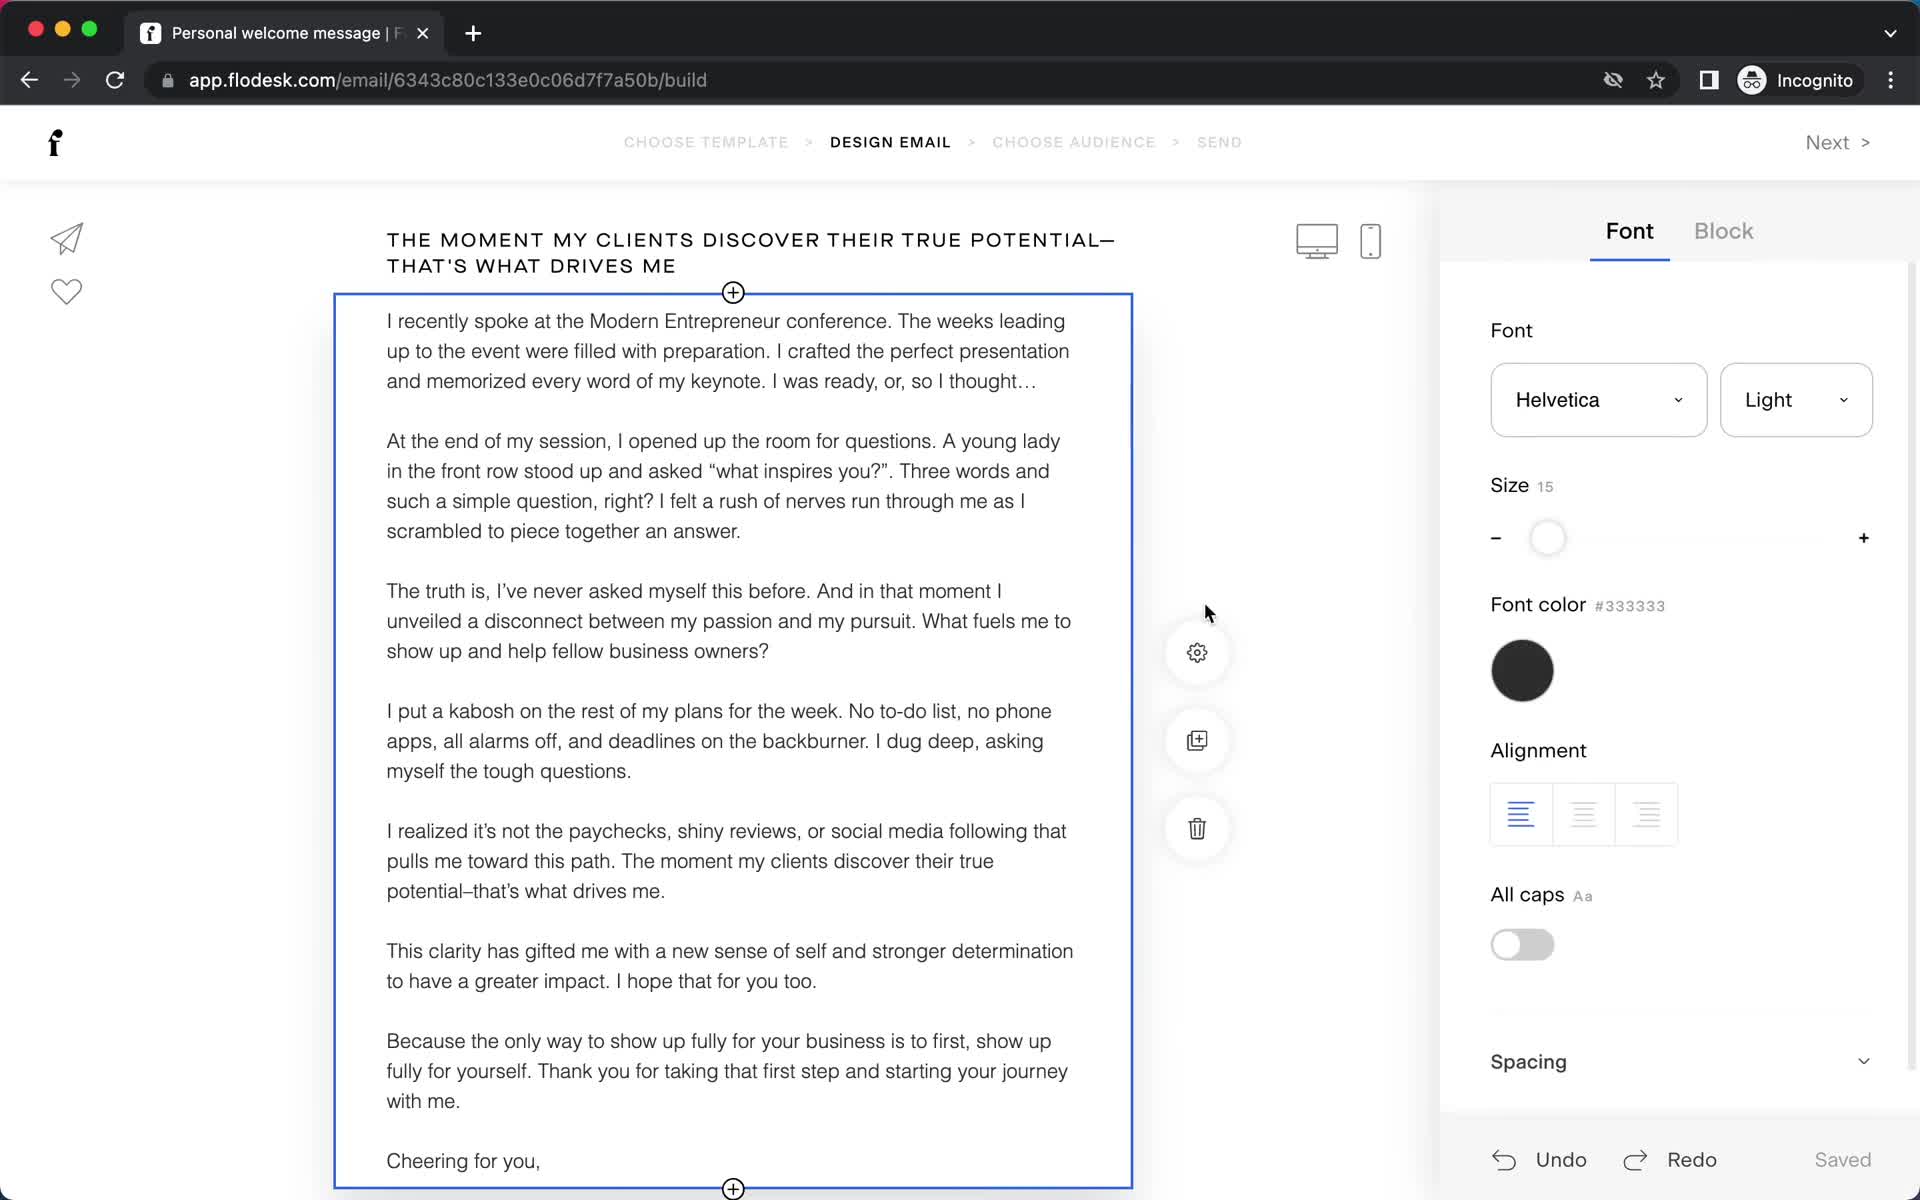Open the font family dropdown
Viewport: 1920px width, 1200px height.
coord(1598,400)
